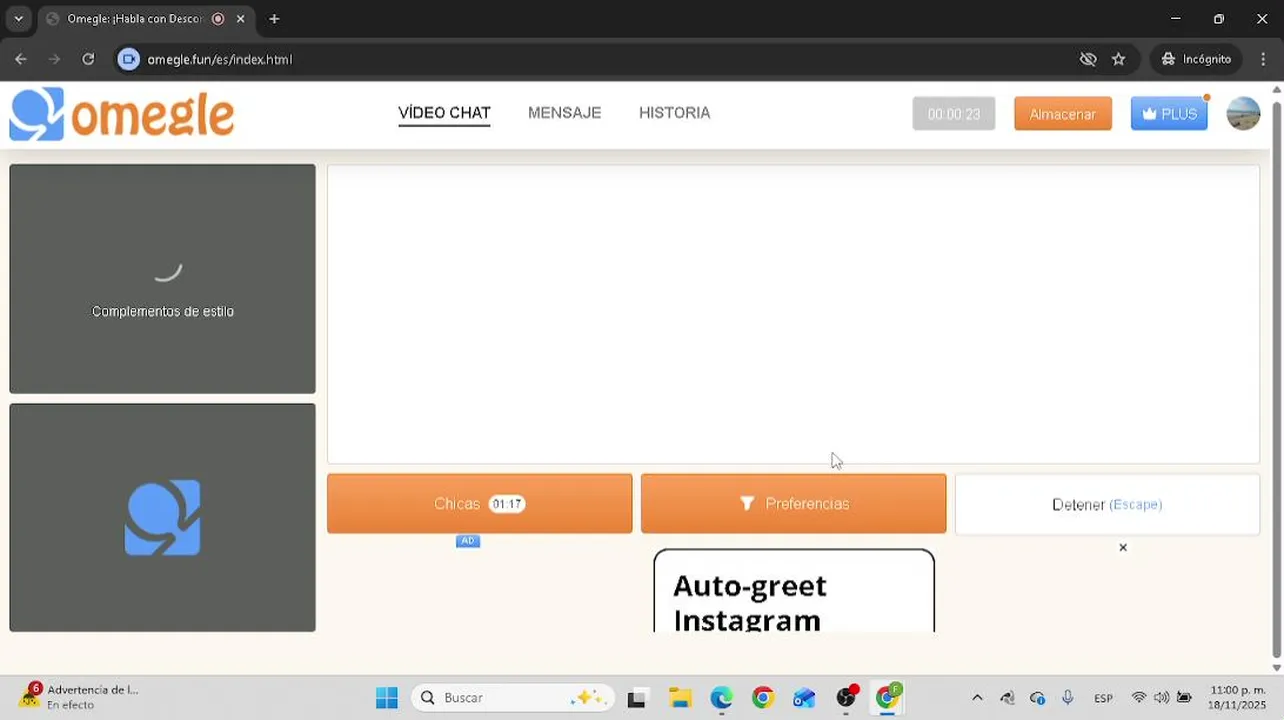Screen dimensions: 1284x720
Task: Click the AD label badge
Action: click(468, 541)
